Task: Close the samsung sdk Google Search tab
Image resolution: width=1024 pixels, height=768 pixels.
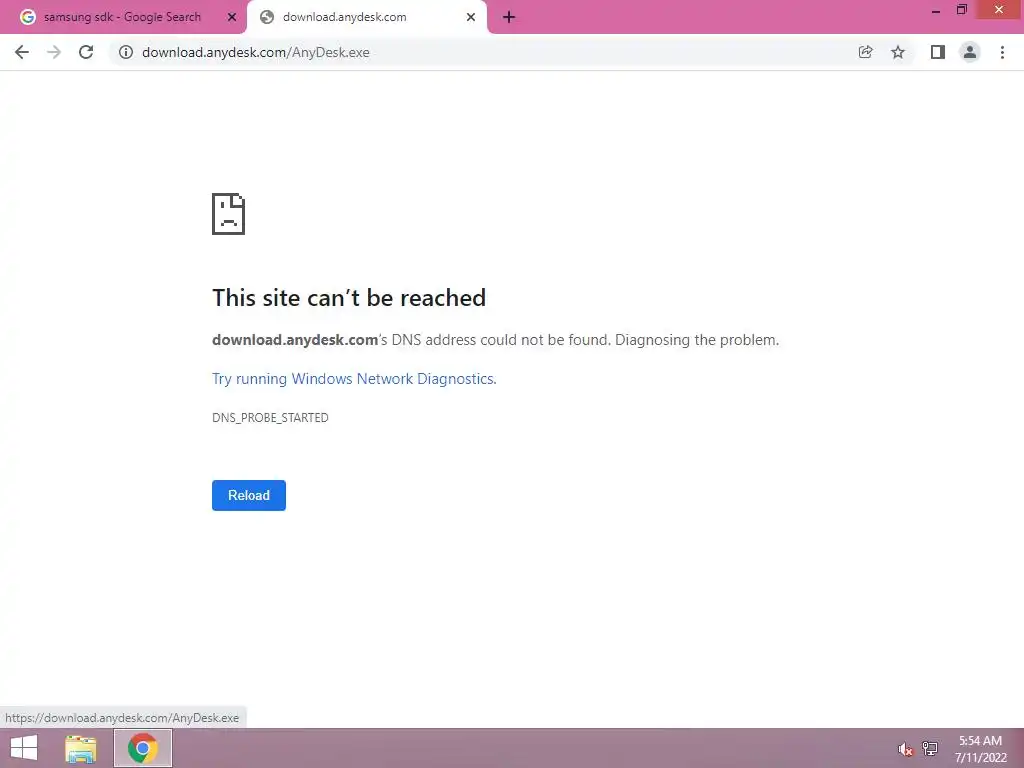Action: click(x=232, y=17)
